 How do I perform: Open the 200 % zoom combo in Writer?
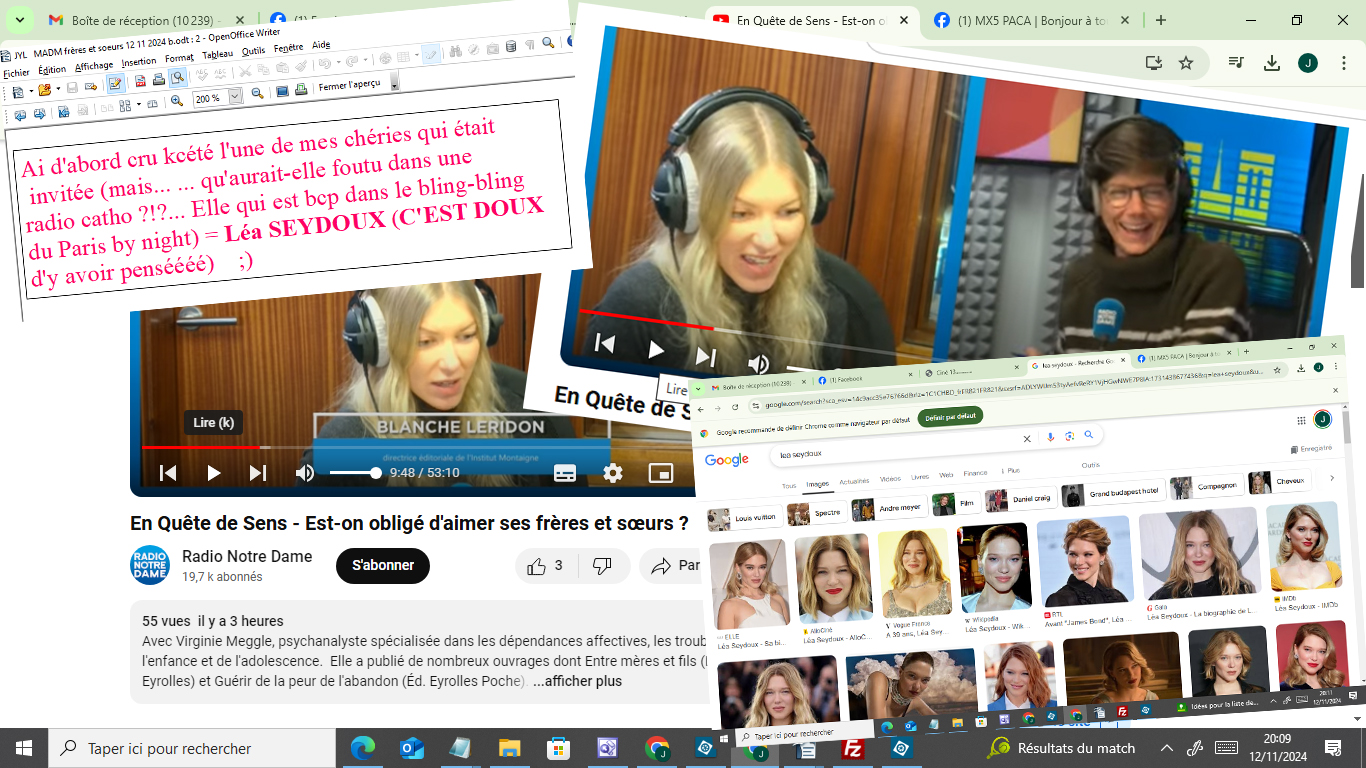pyautogui.click(x=218, y=98)
